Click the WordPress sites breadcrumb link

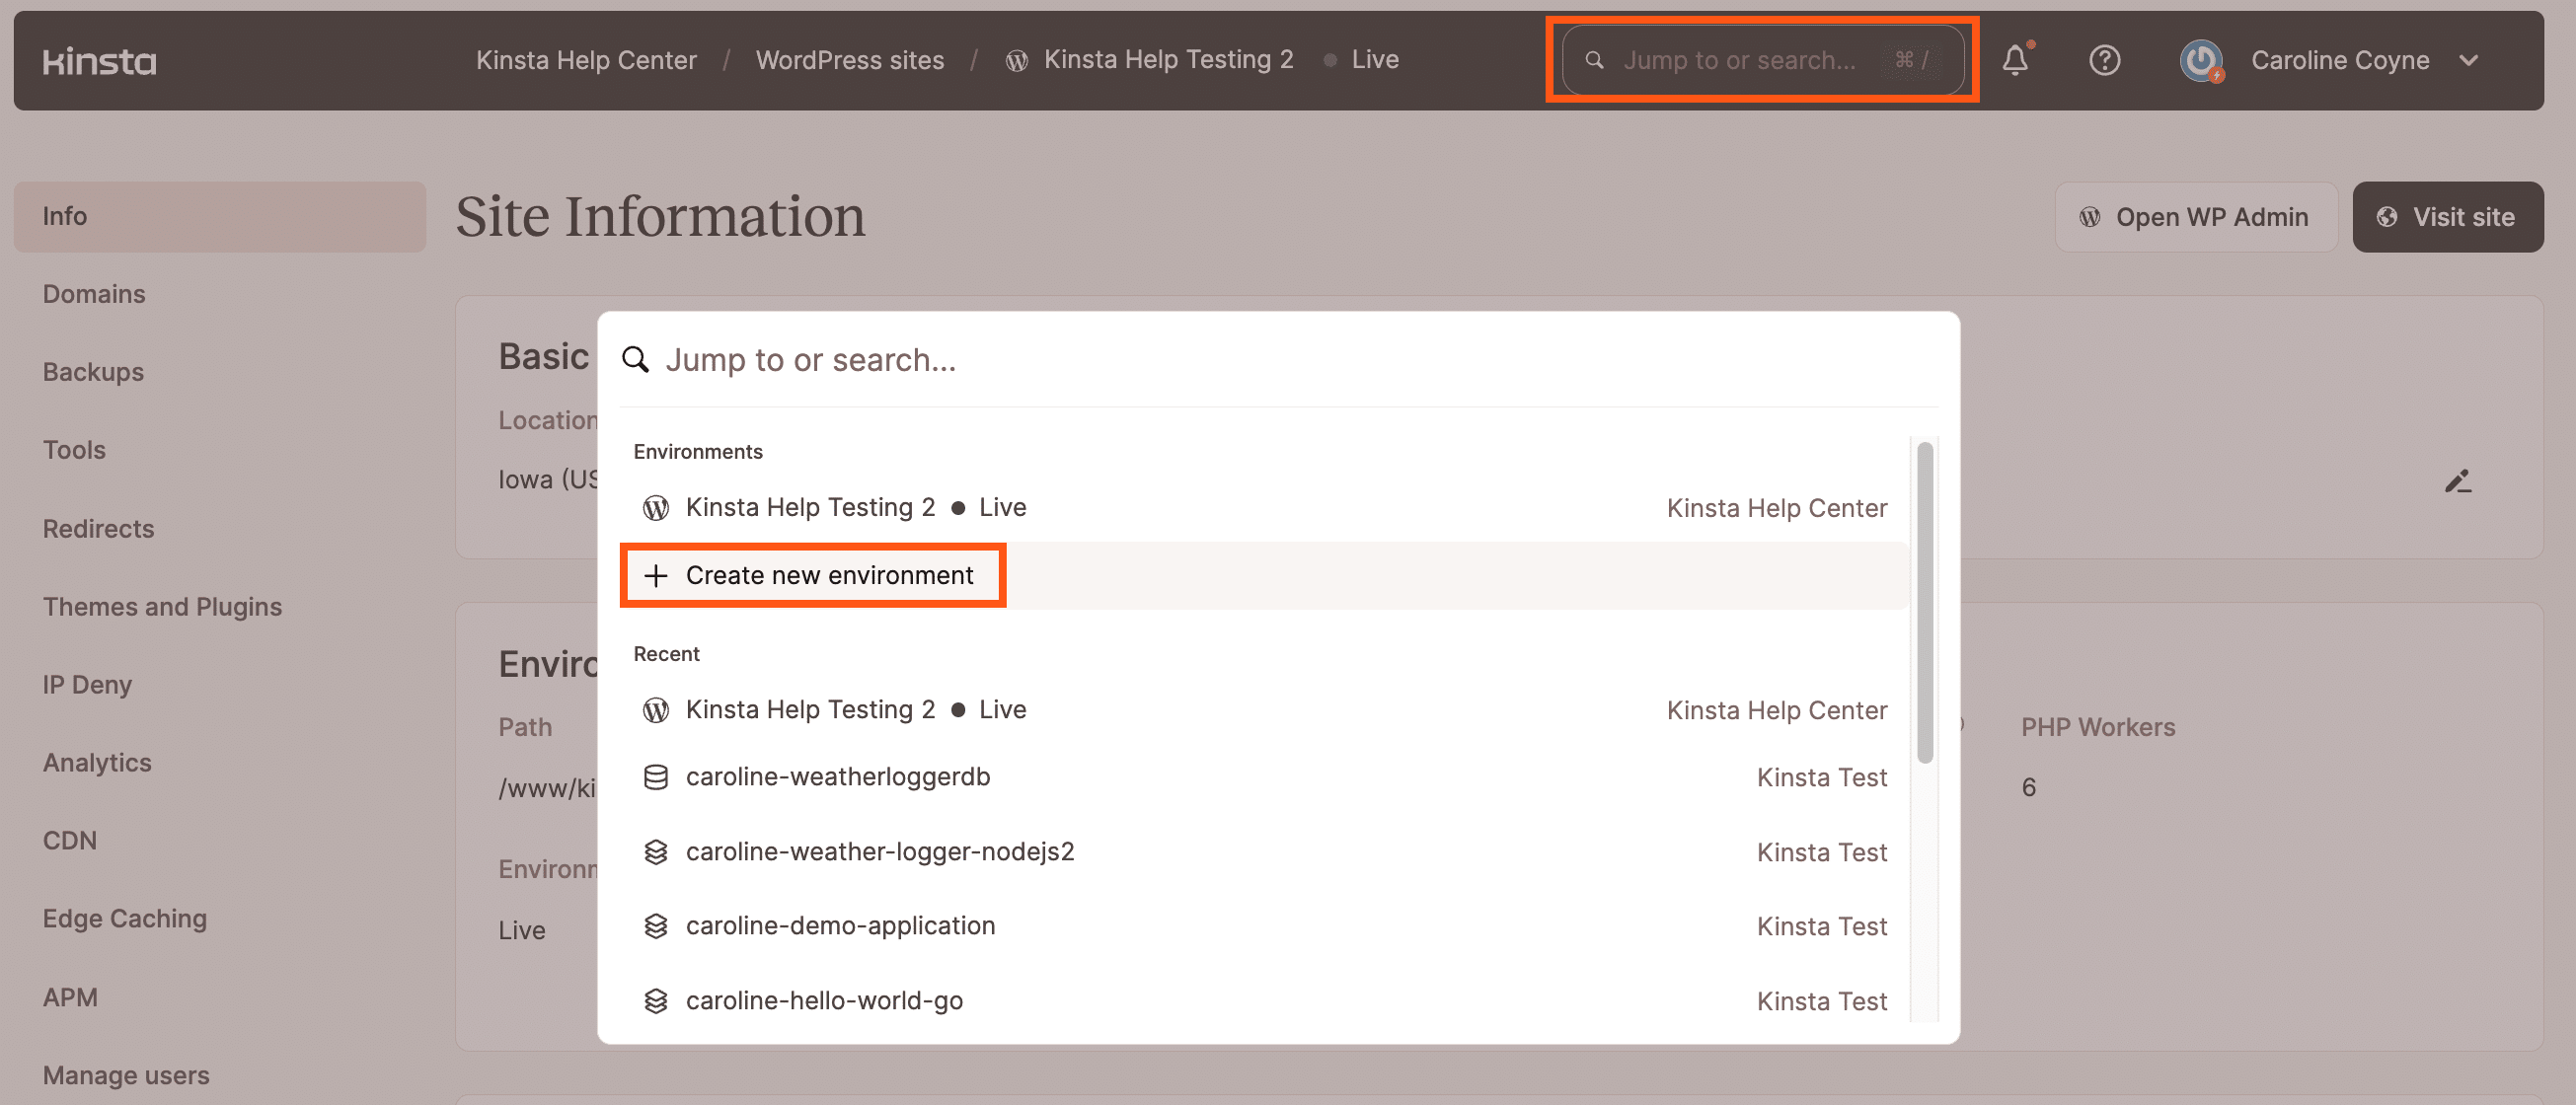(849, 60)
